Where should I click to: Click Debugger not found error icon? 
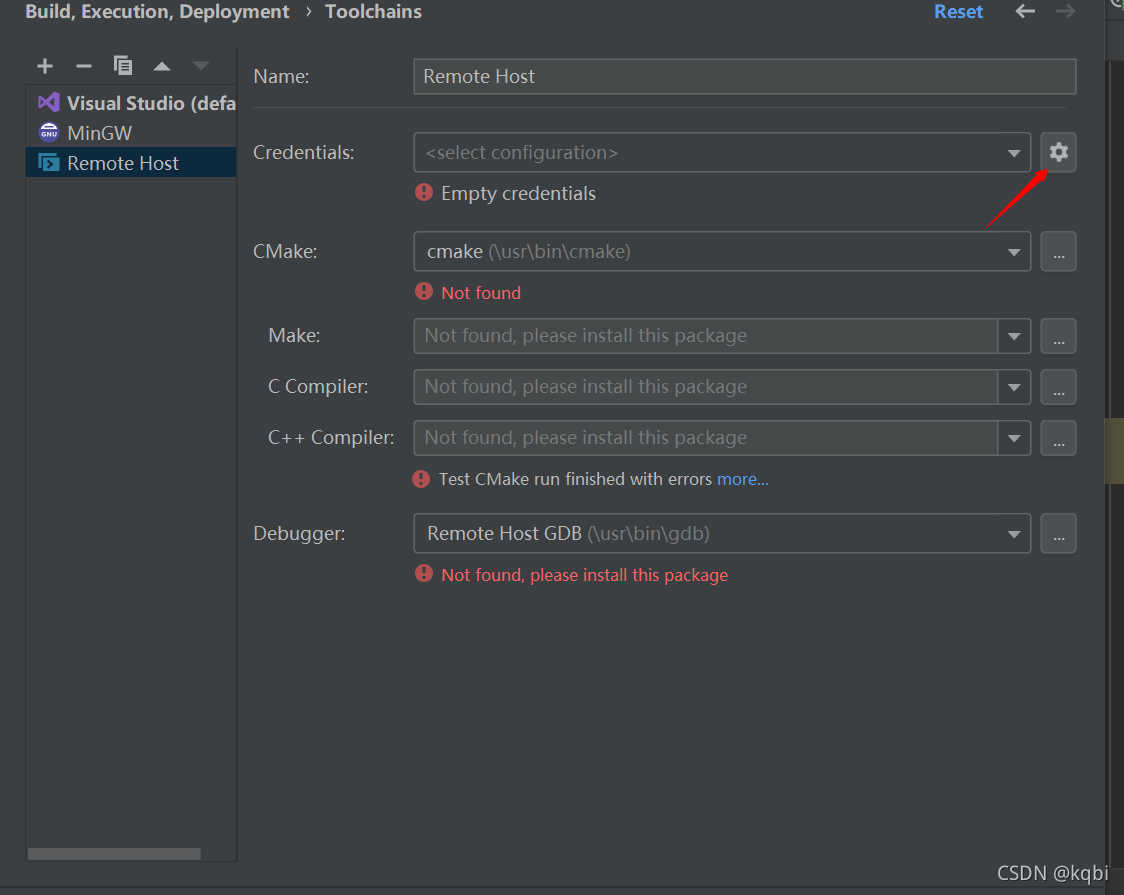pos(424,573)
